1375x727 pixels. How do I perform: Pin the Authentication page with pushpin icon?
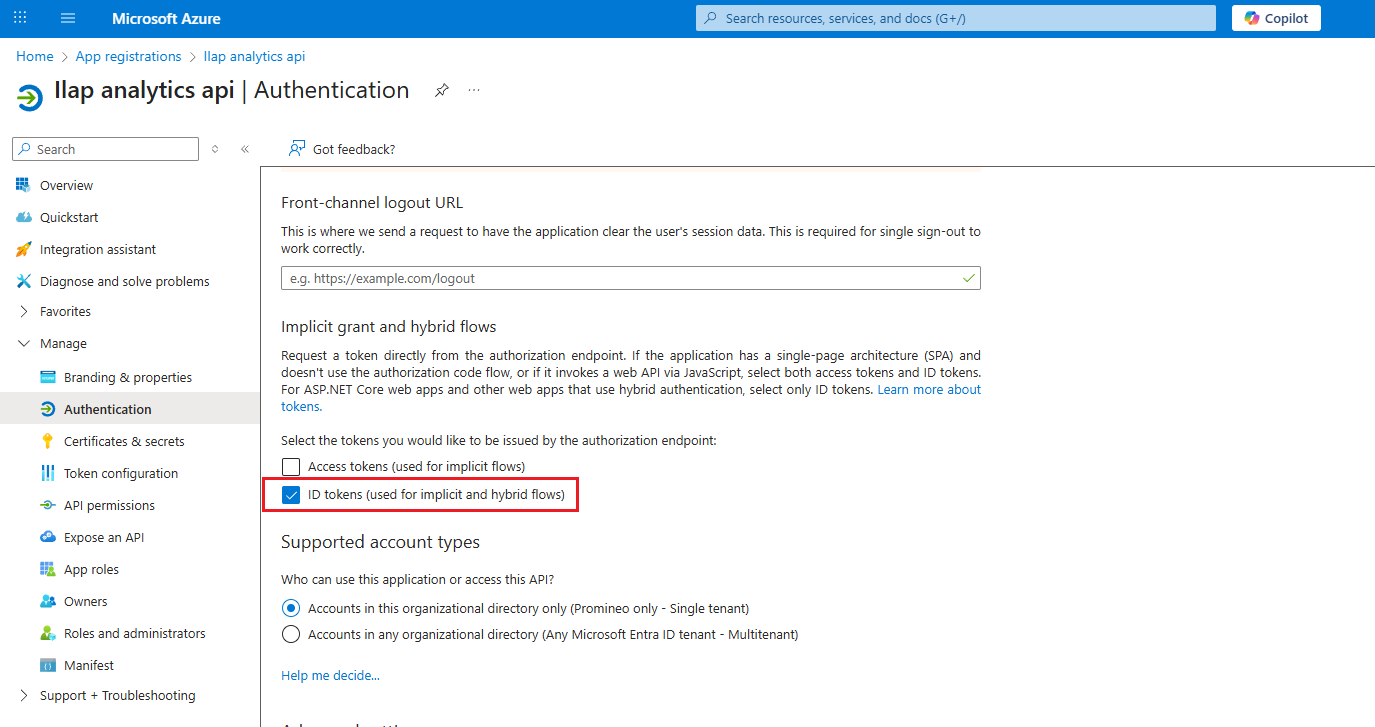(x=441, y=90)
